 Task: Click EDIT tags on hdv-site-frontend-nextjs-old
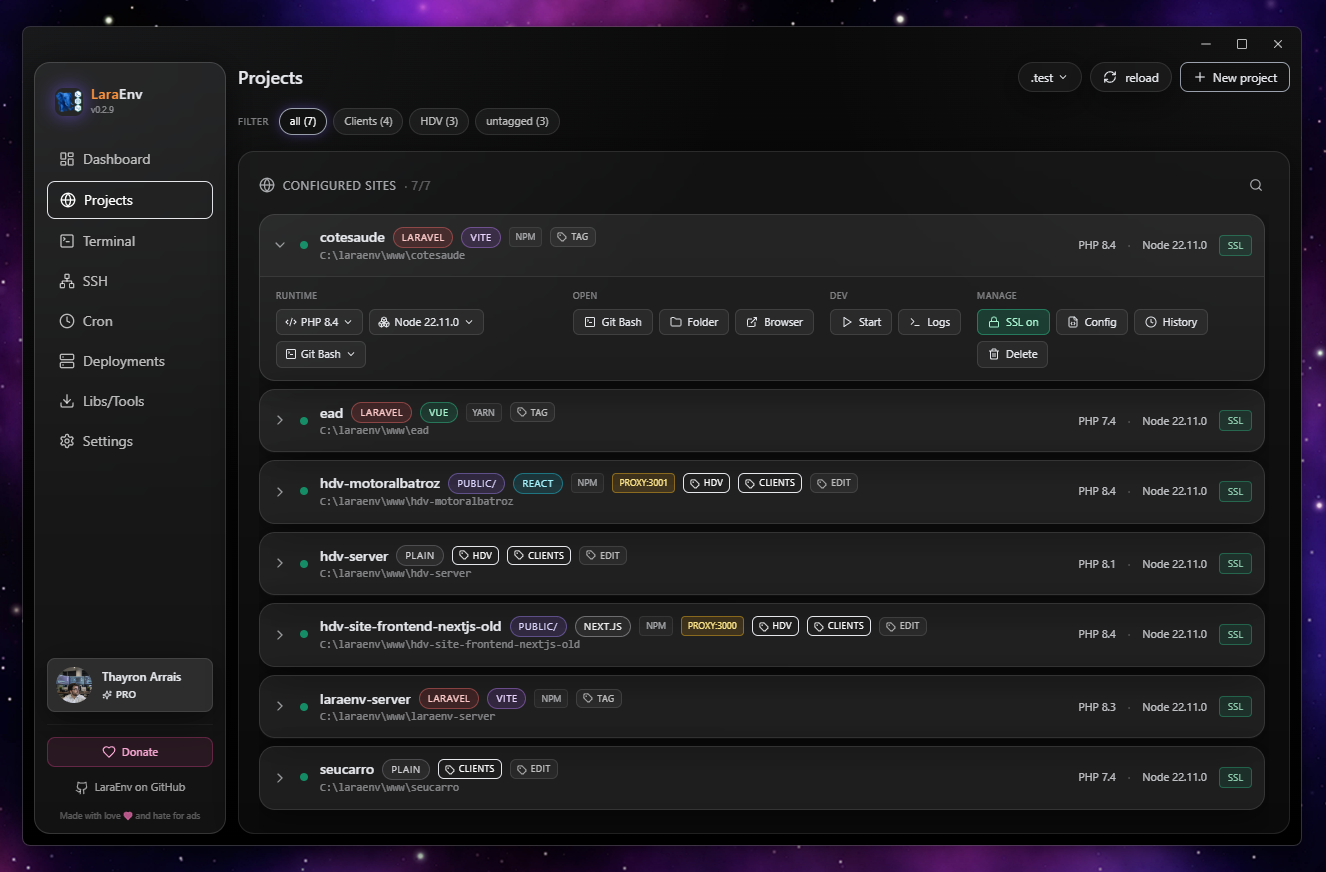(x=903, y=626)
